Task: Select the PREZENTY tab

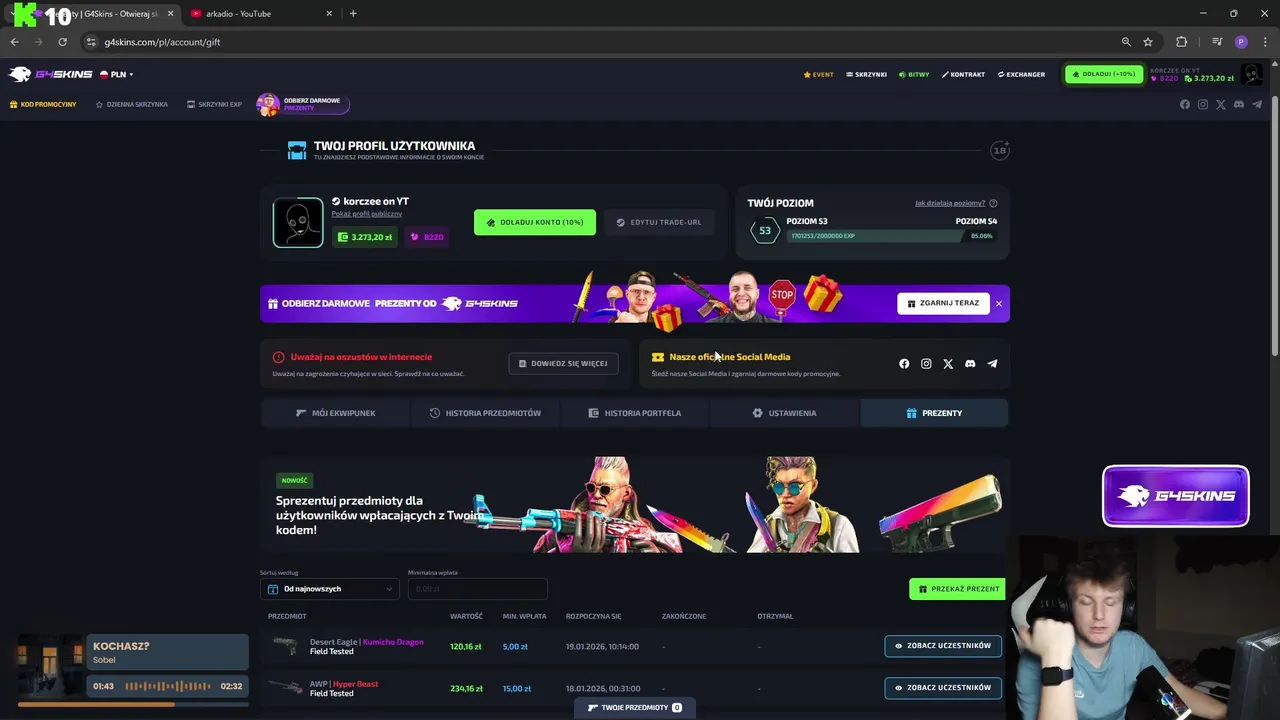Action: (934, 413)
